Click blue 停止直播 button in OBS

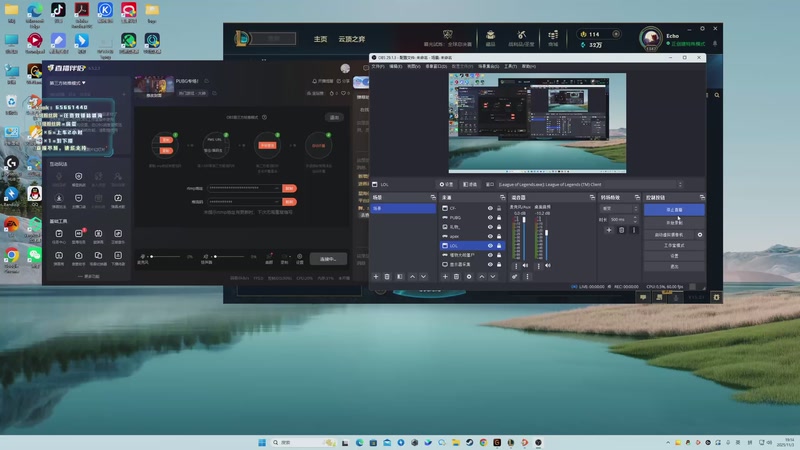point(674,210)
